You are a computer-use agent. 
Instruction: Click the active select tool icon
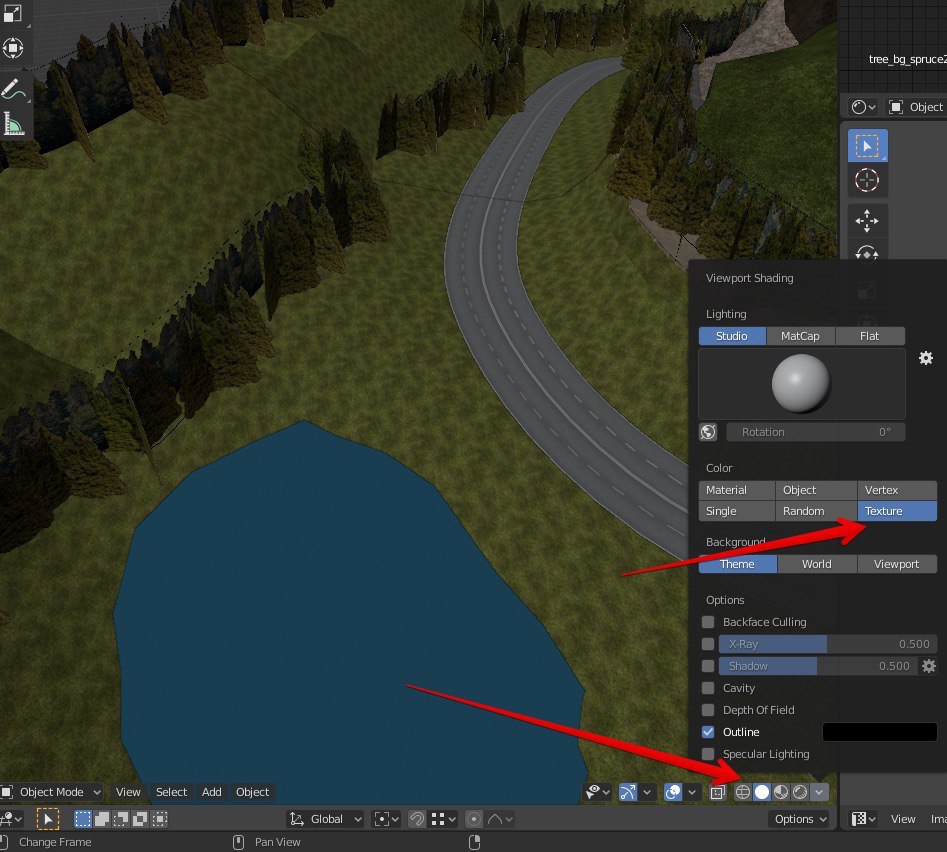(48, 819)
